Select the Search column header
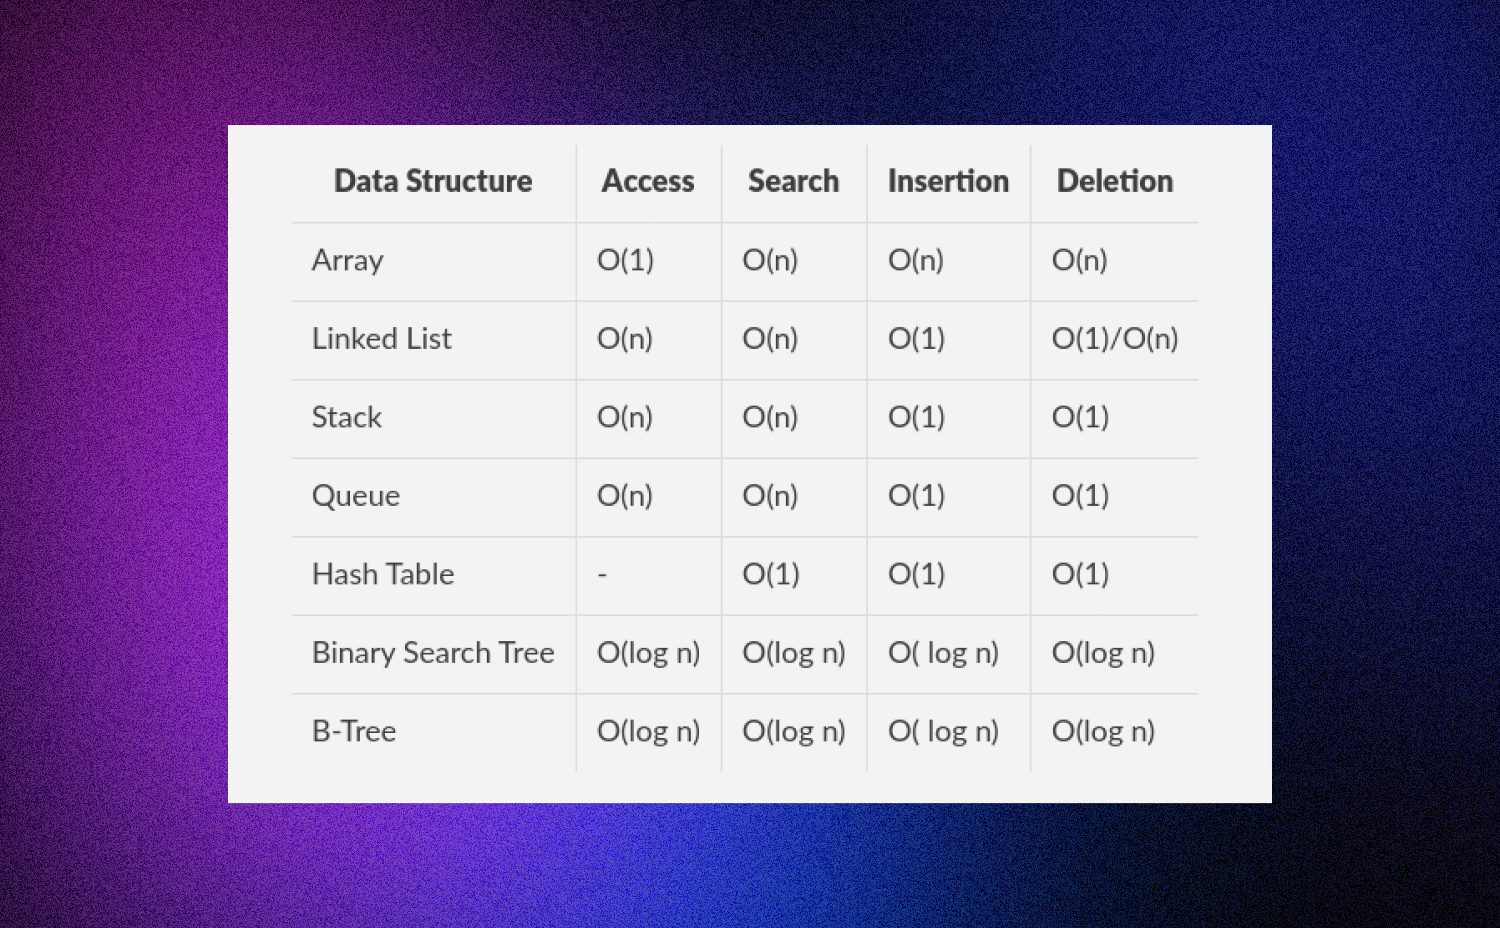 [793, 181]
